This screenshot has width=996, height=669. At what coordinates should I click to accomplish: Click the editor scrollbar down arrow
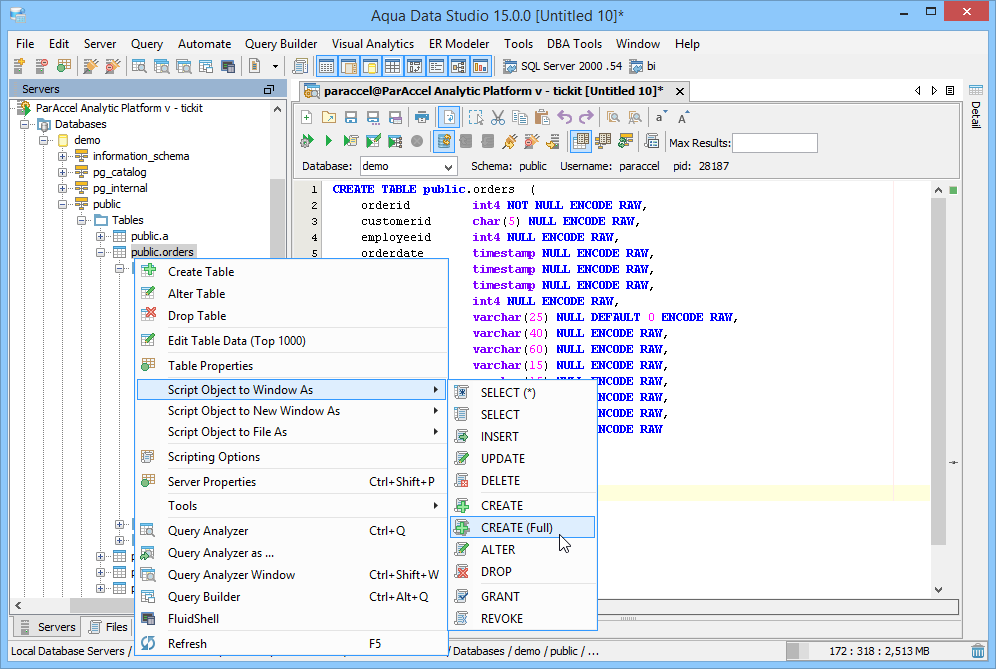938,590
